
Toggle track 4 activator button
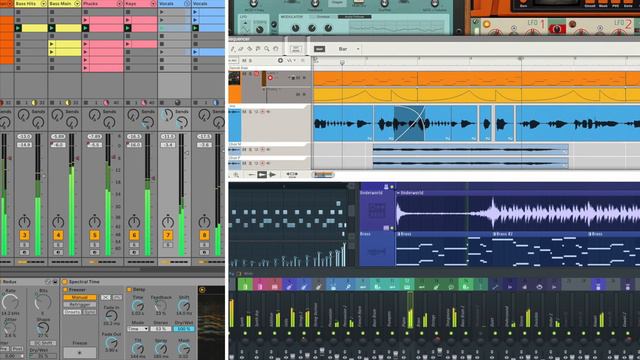click(58, 235)
